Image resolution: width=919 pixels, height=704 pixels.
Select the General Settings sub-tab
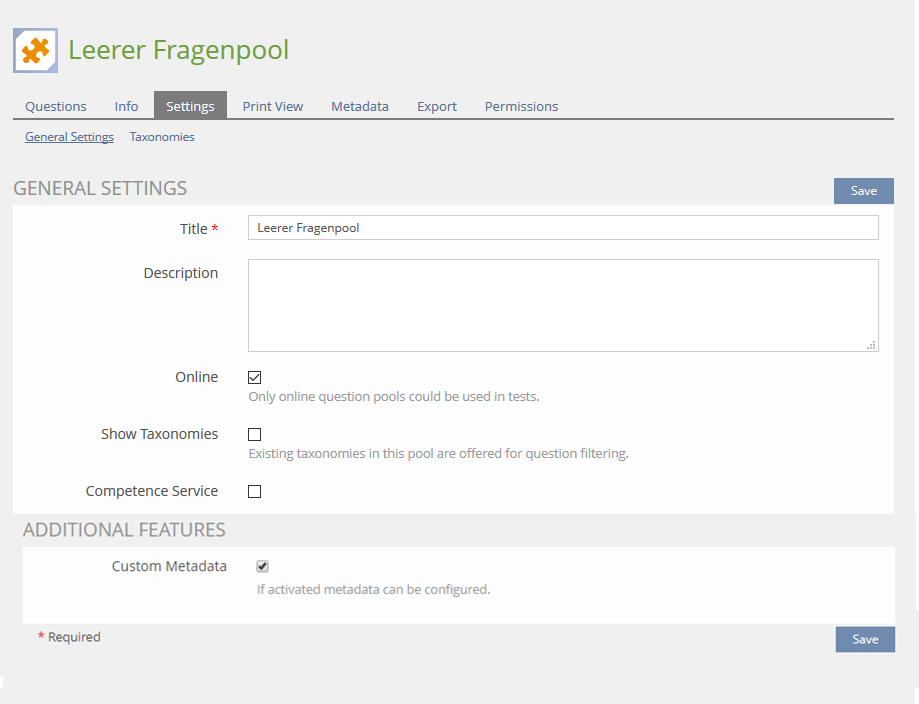(69, 137)
